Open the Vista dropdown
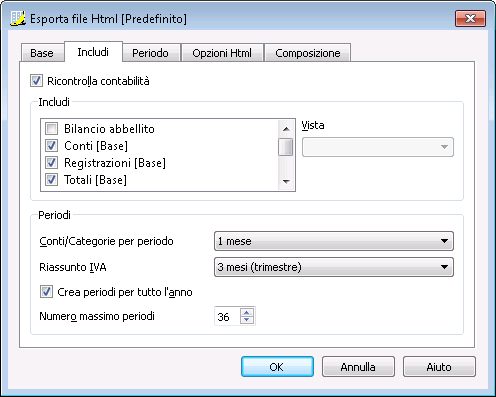The height and width of the screenshot is (397, 496). click(x=378, y=147)
